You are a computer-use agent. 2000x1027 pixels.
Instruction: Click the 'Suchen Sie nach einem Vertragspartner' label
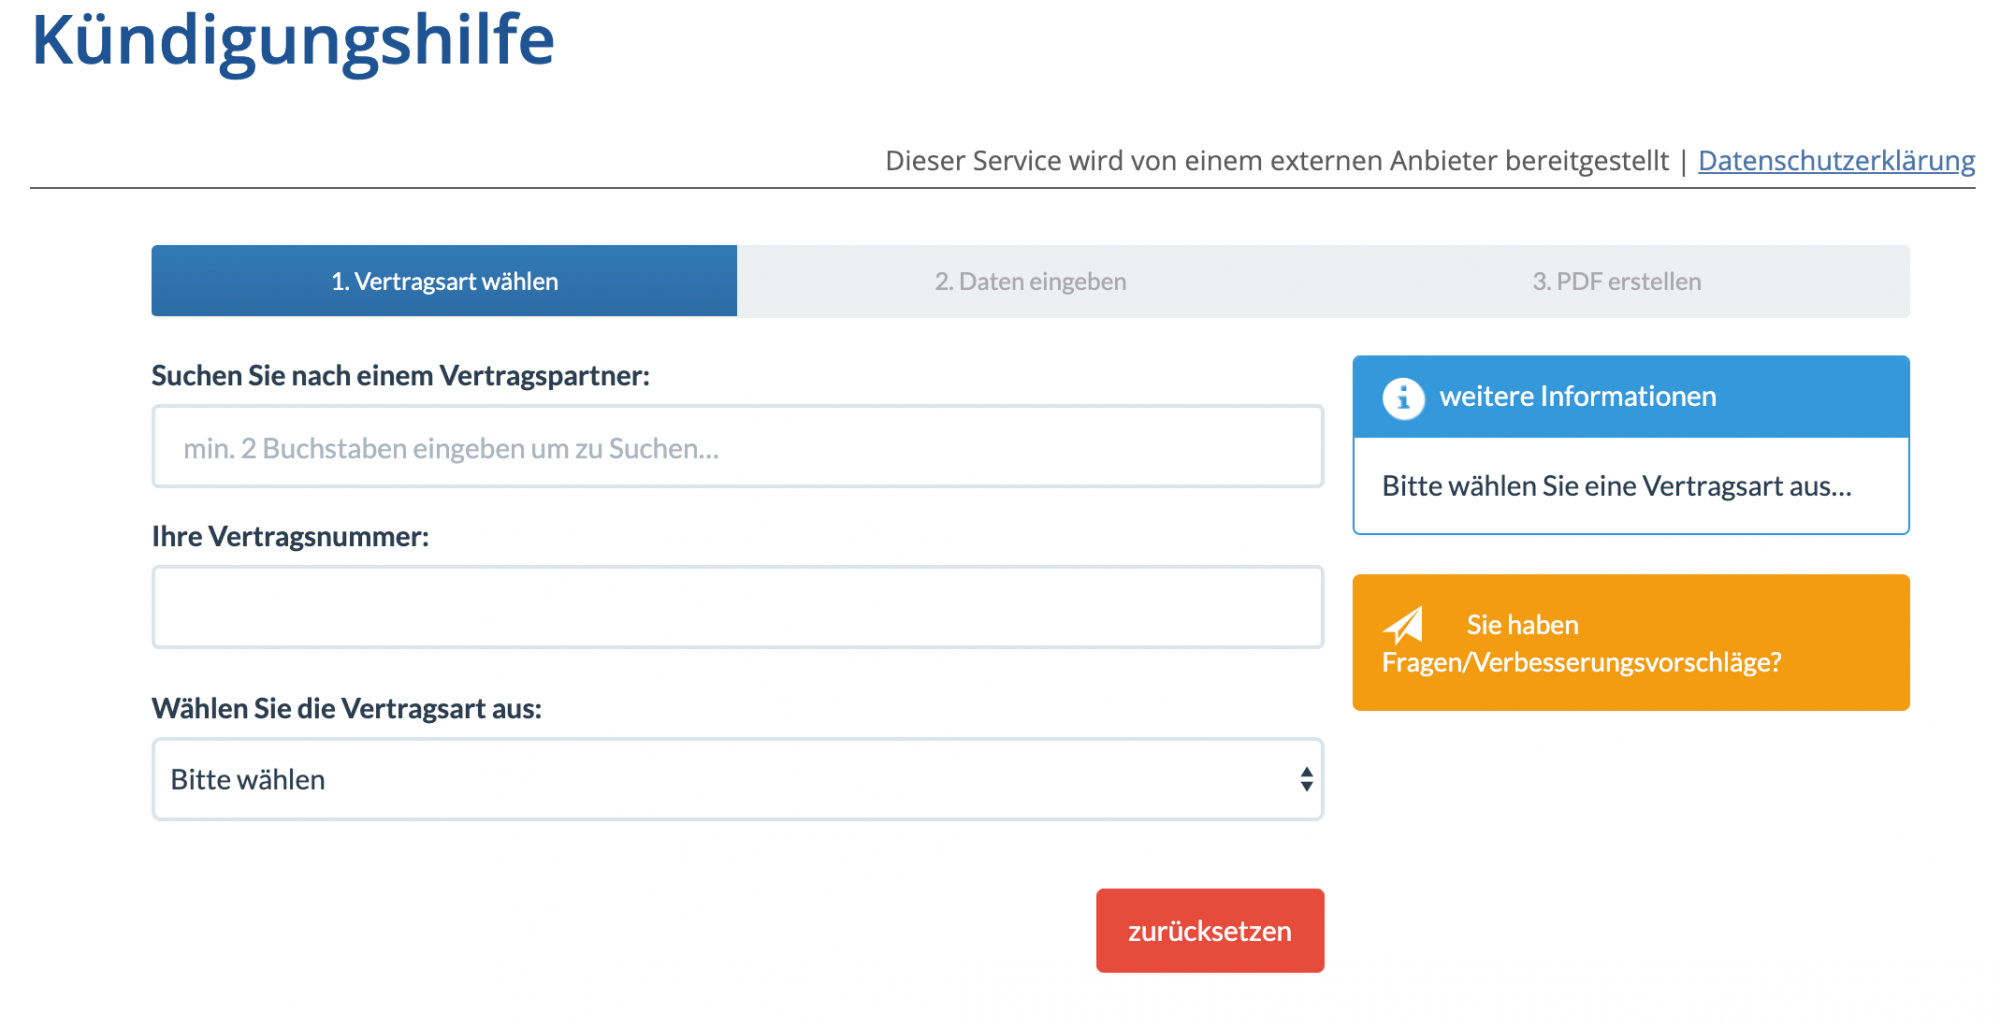pos(400,376)
